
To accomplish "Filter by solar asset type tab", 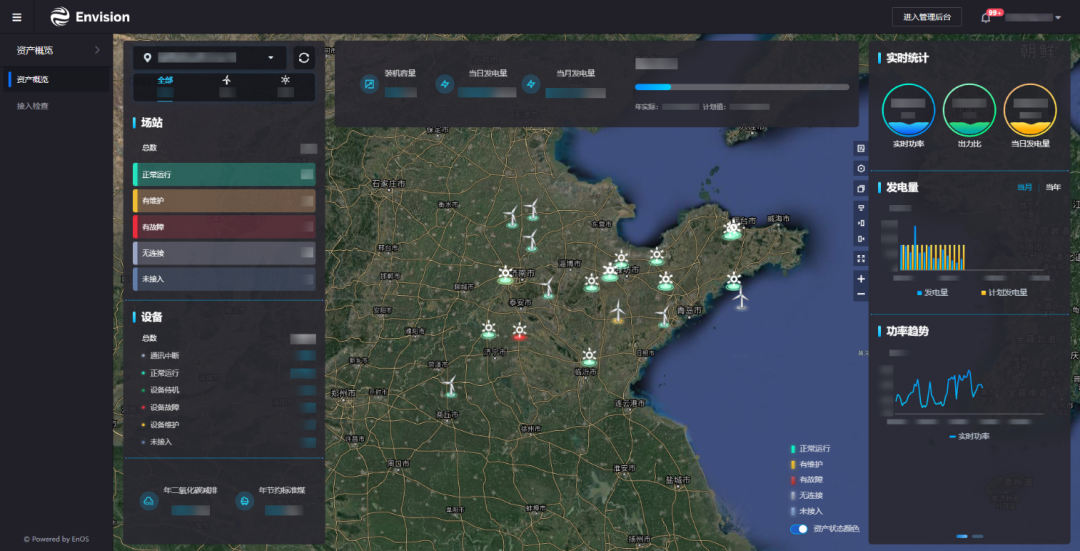I will tap(285, 80).
